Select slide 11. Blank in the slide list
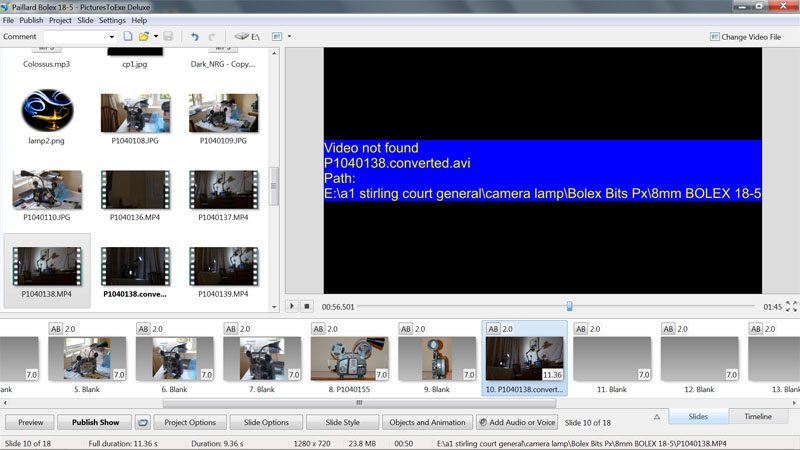This screenshot has width=800, height=450. [x=612, y=359]
